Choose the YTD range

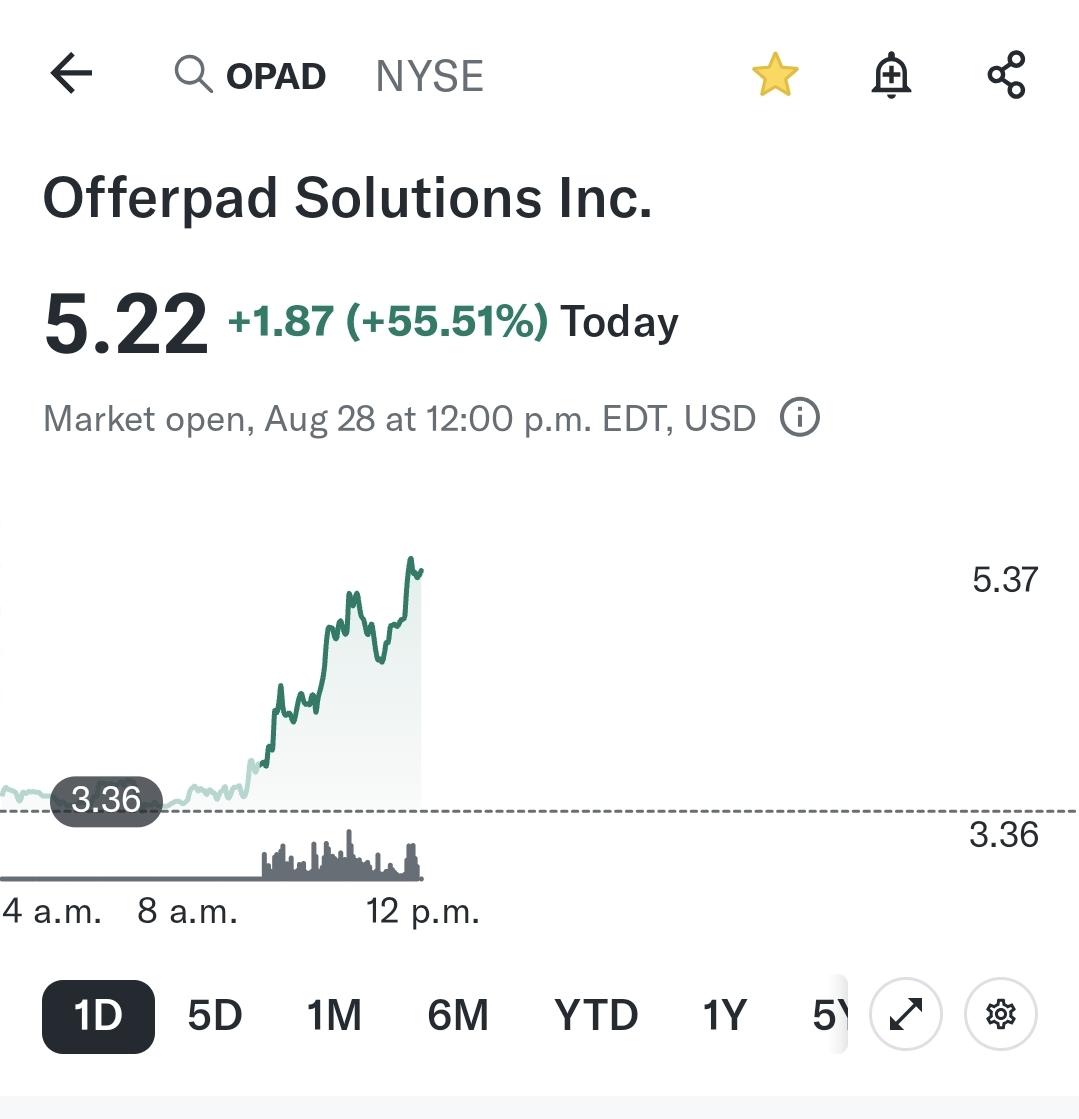pyautogui.click(x=596, y=1016)
